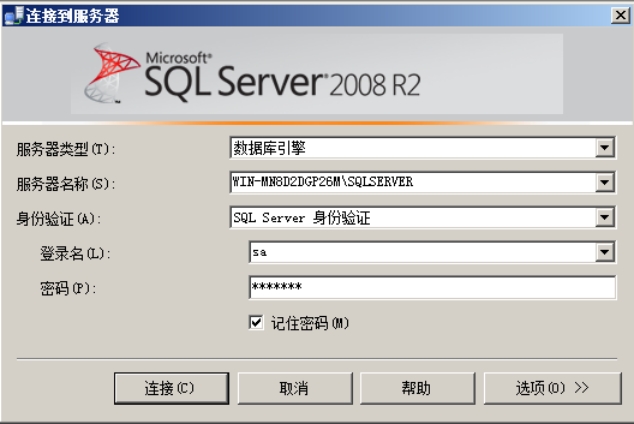Close the 连接到服务器 dialog
The width and height of the screenshot is (634, 424).
tap(620, 14)
